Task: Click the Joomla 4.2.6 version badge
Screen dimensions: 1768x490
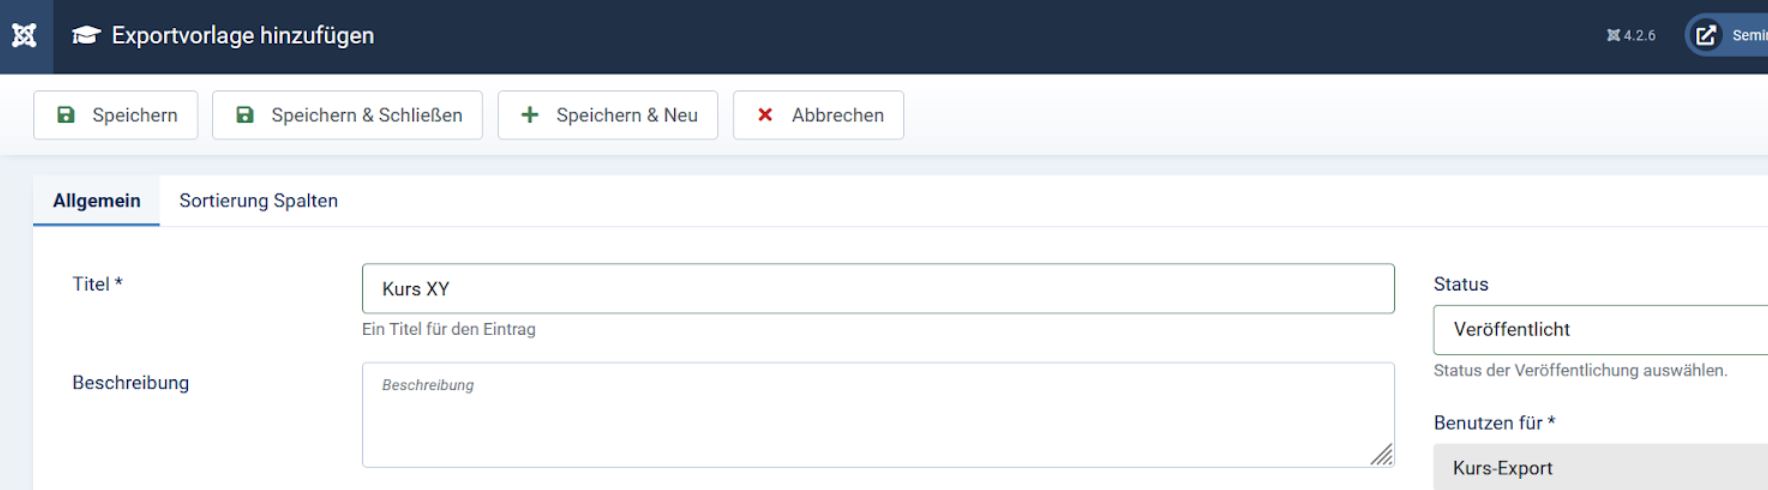Action: (1630, 36)
